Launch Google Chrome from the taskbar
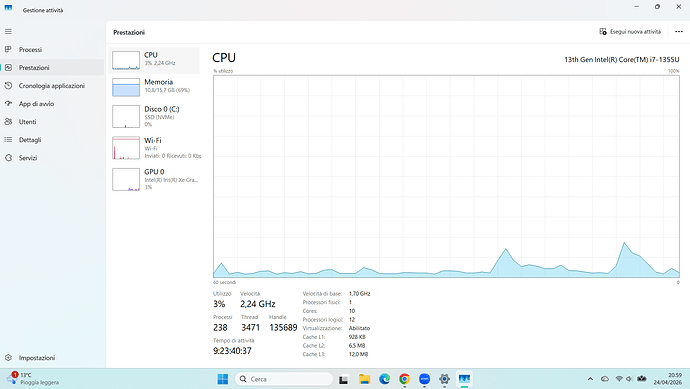The image size is (690, 389). click(404, 379)
